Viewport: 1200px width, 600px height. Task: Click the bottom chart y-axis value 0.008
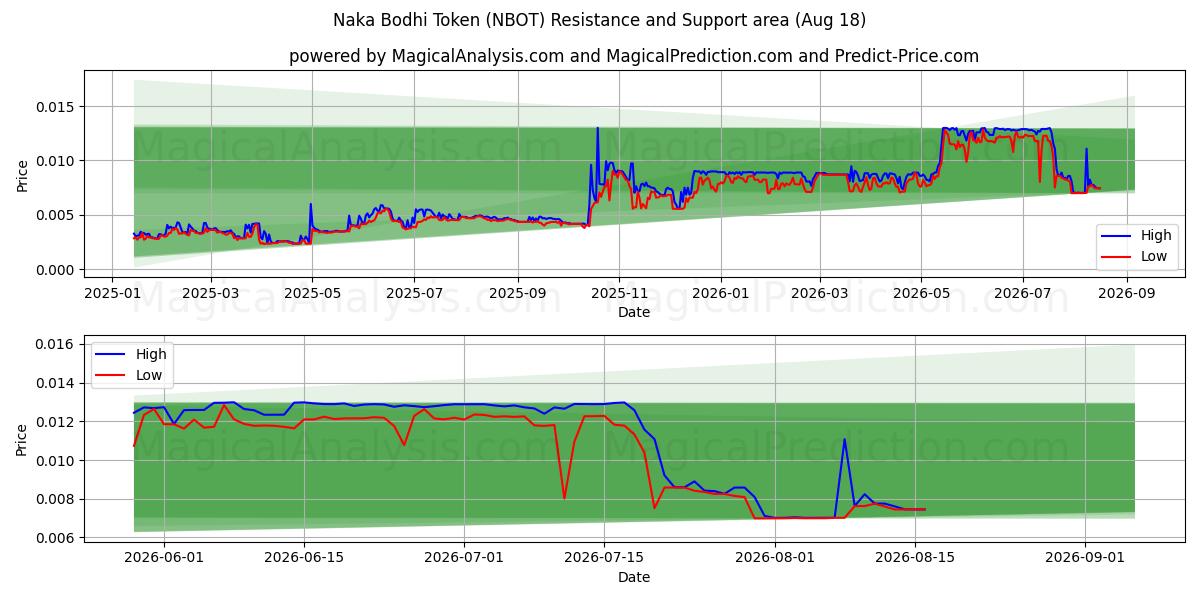pos(57,500)
